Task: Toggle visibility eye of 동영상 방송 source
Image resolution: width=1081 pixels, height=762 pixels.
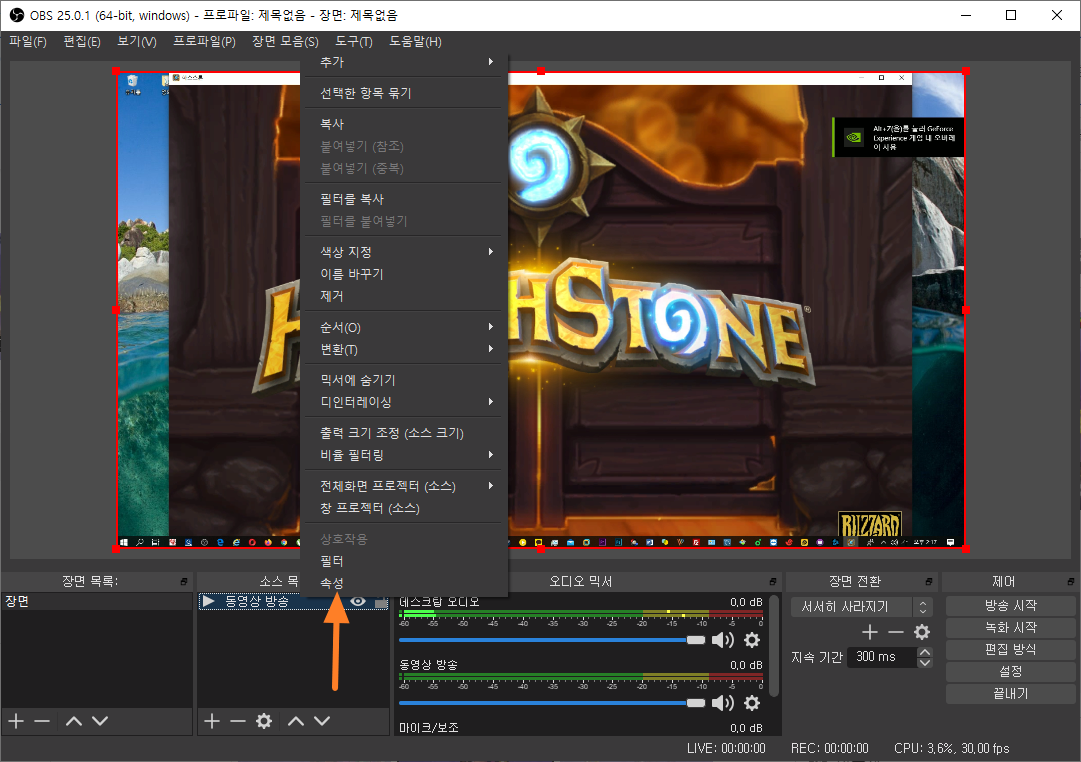Action: (358, 601)
